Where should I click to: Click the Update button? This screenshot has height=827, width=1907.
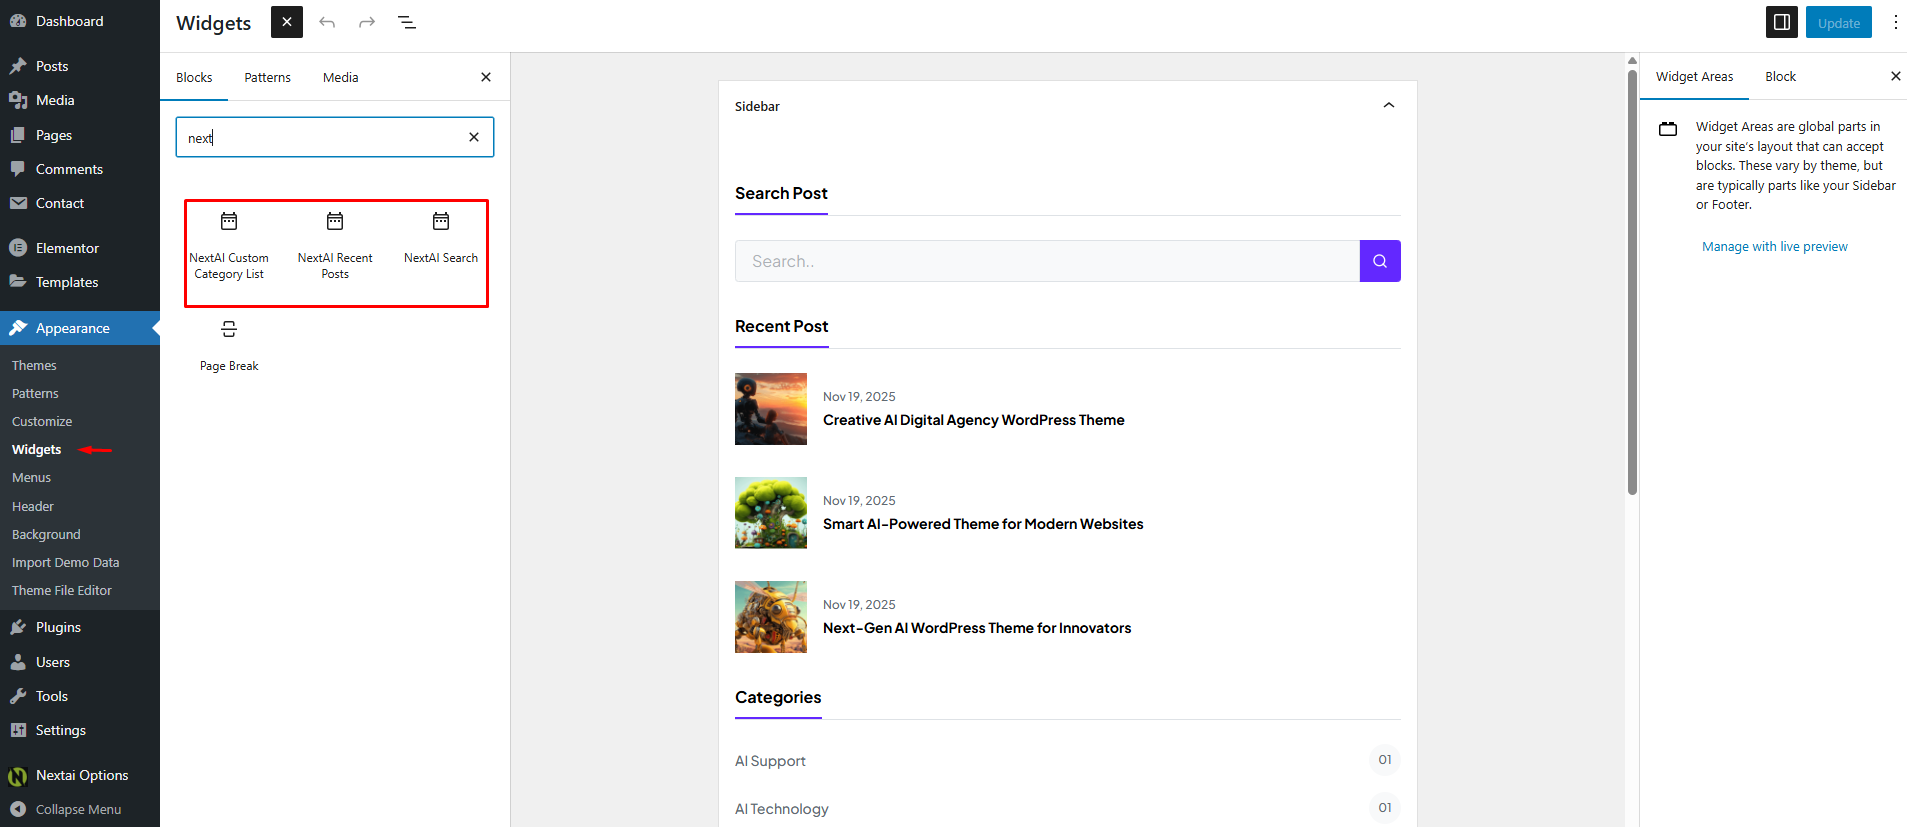(1838, 22)
